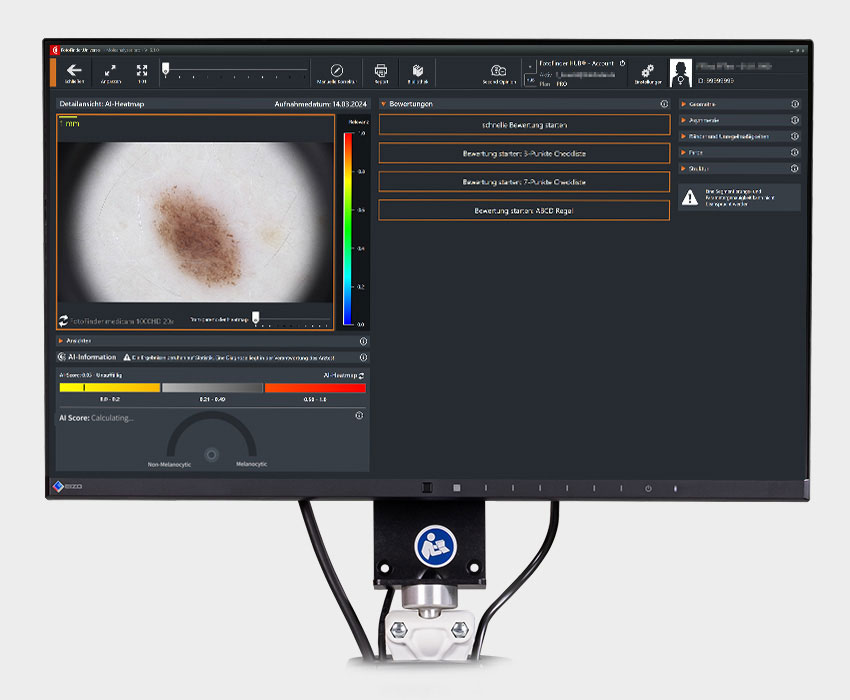This screenshot has width=850, height=700.
Task: Expand the Asymmetrie section
Action: [x=684, y=120]
